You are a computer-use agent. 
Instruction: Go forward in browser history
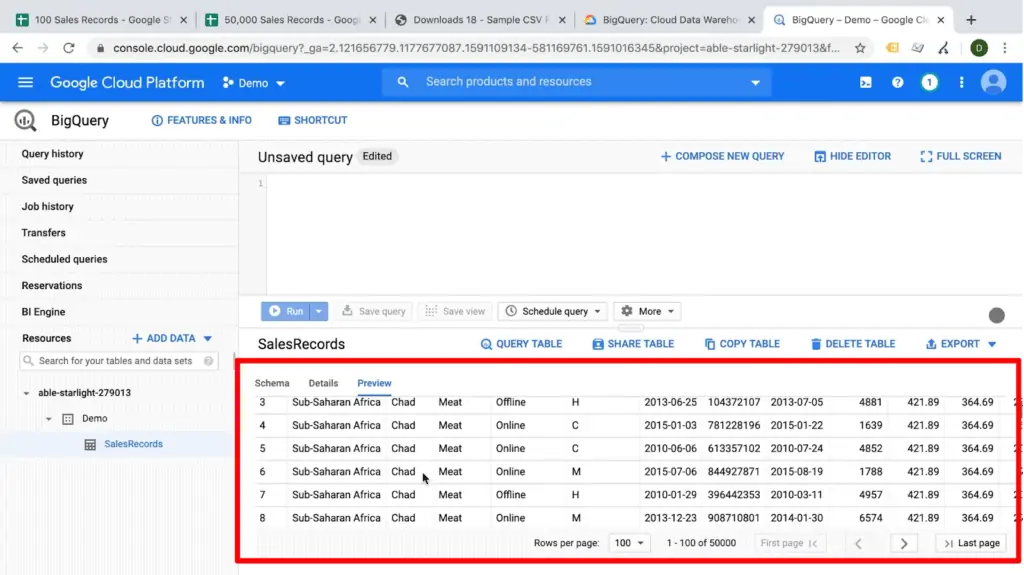tap(43, 48)
